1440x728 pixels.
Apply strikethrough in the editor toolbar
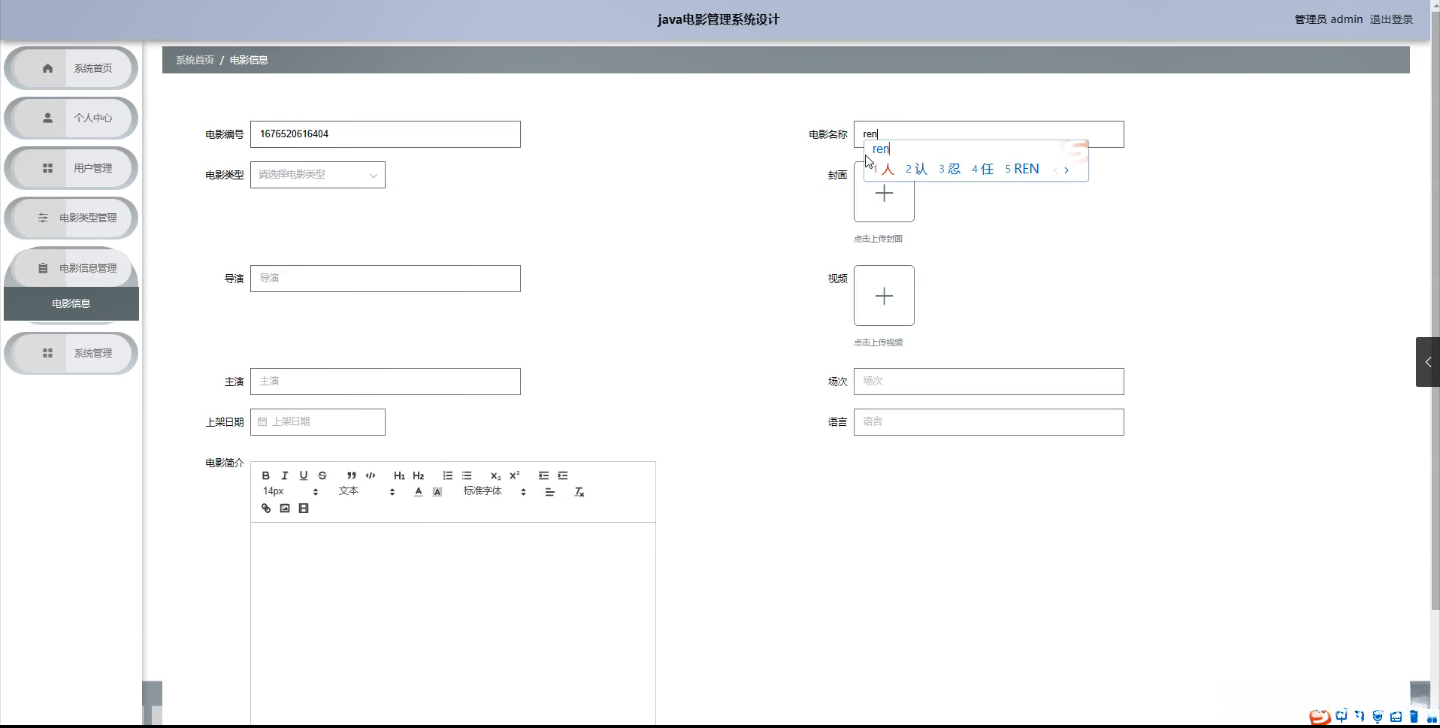click(x=322, y=476)
